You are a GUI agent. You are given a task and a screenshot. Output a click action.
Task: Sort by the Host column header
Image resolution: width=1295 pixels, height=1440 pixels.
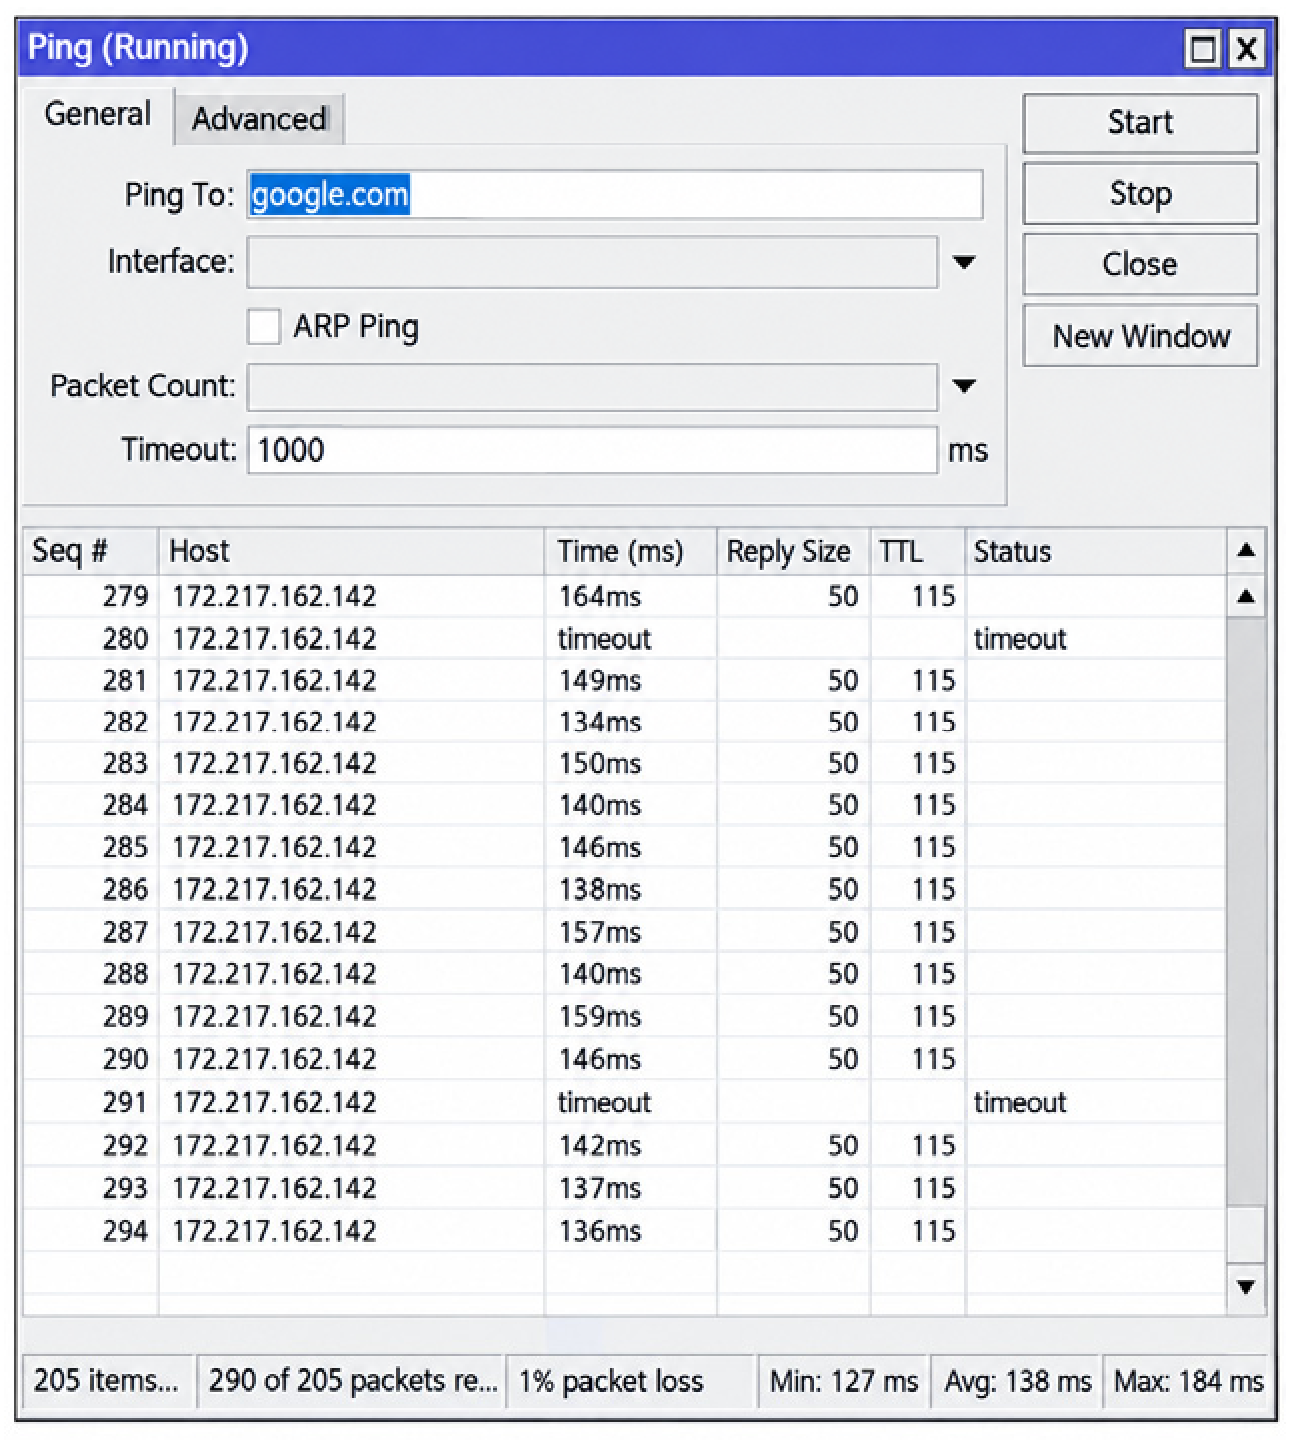(351, 551)
